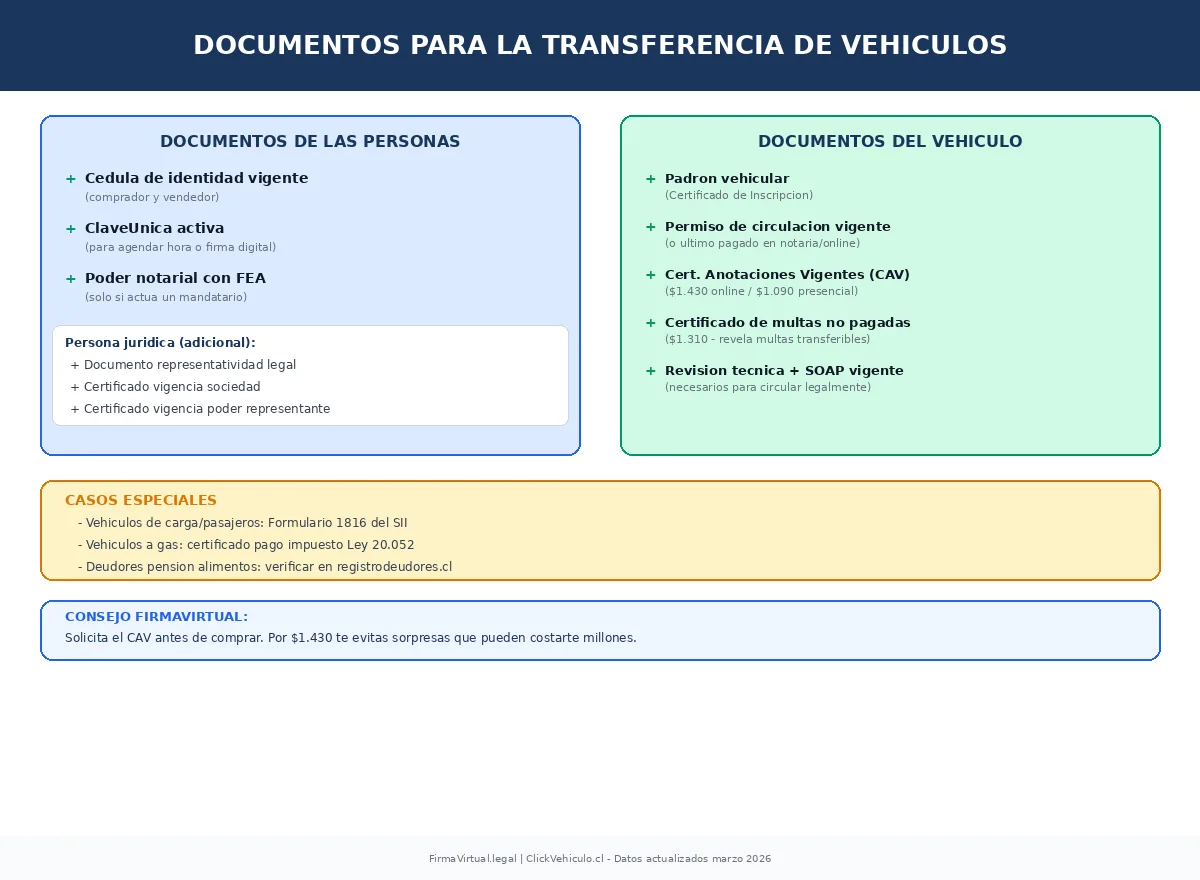The height and width of the screenshot is (880, 1200).
Task: Expand the ClaveUnica activa entry
Action: tap(70, 229)
